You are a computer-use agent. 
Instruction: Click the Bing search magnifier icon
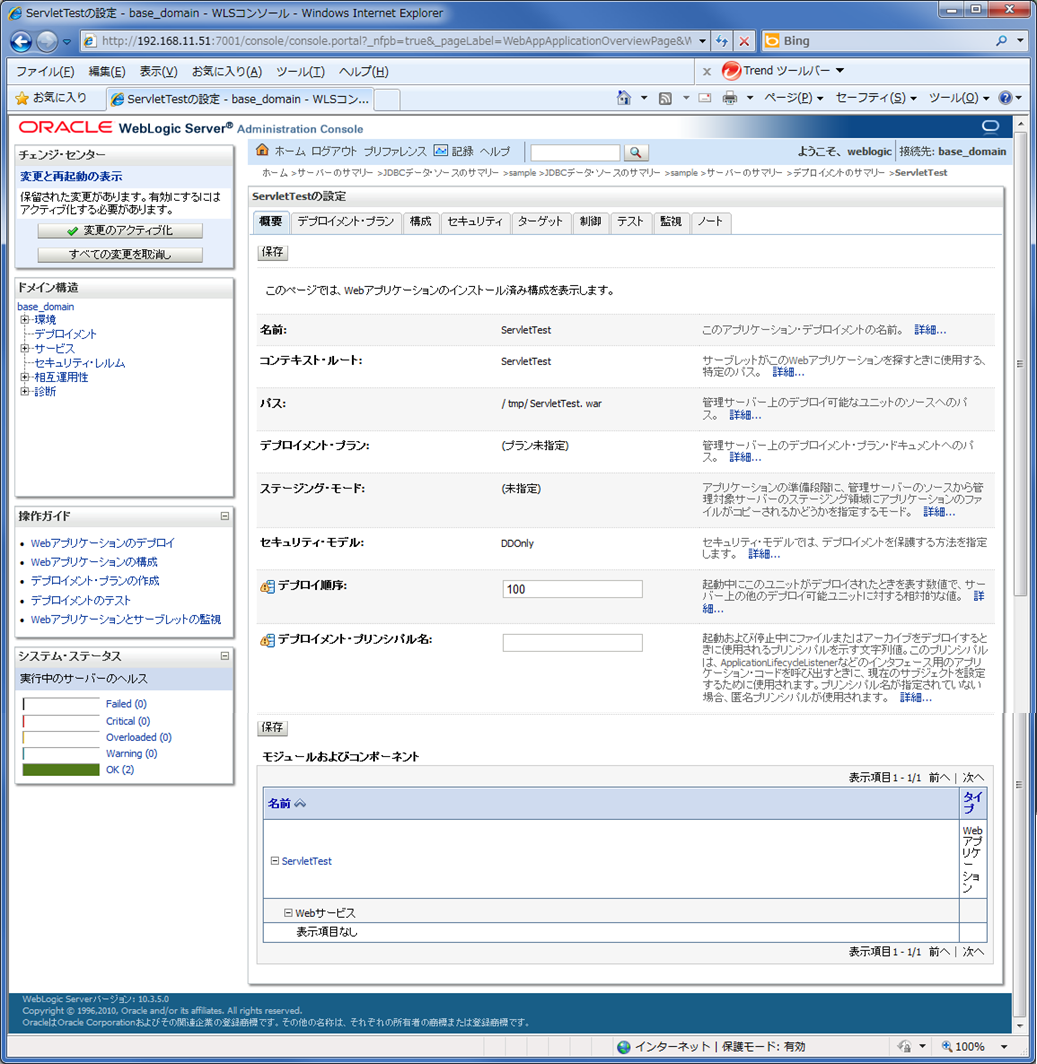1001,41
